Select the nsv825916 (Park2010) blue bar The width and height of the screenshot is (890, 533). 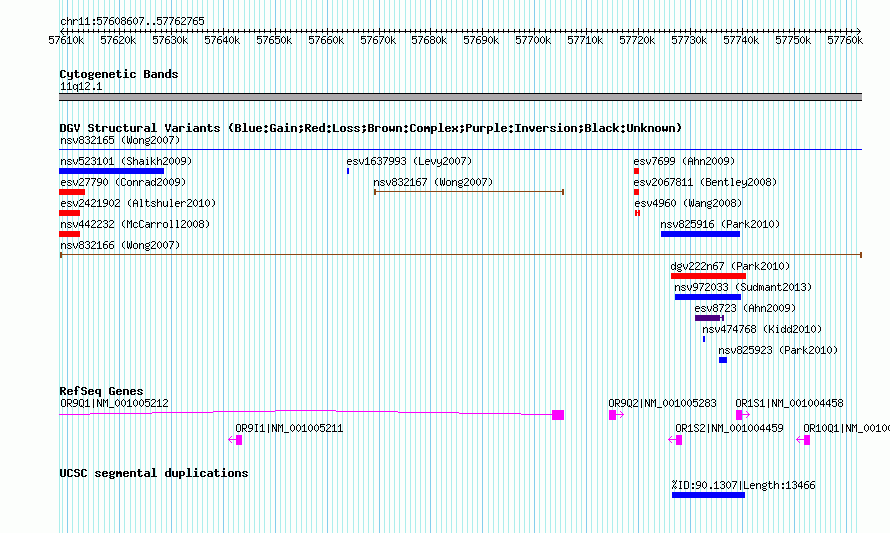[x=700, y=234]
